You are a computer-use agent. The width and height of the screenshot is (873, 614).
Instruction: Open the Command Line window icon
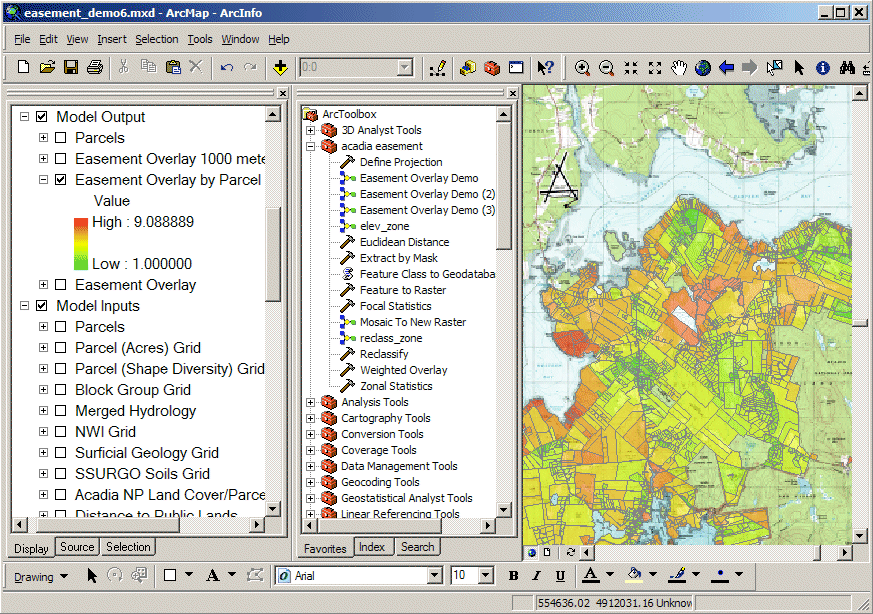(x=516, y=67)
